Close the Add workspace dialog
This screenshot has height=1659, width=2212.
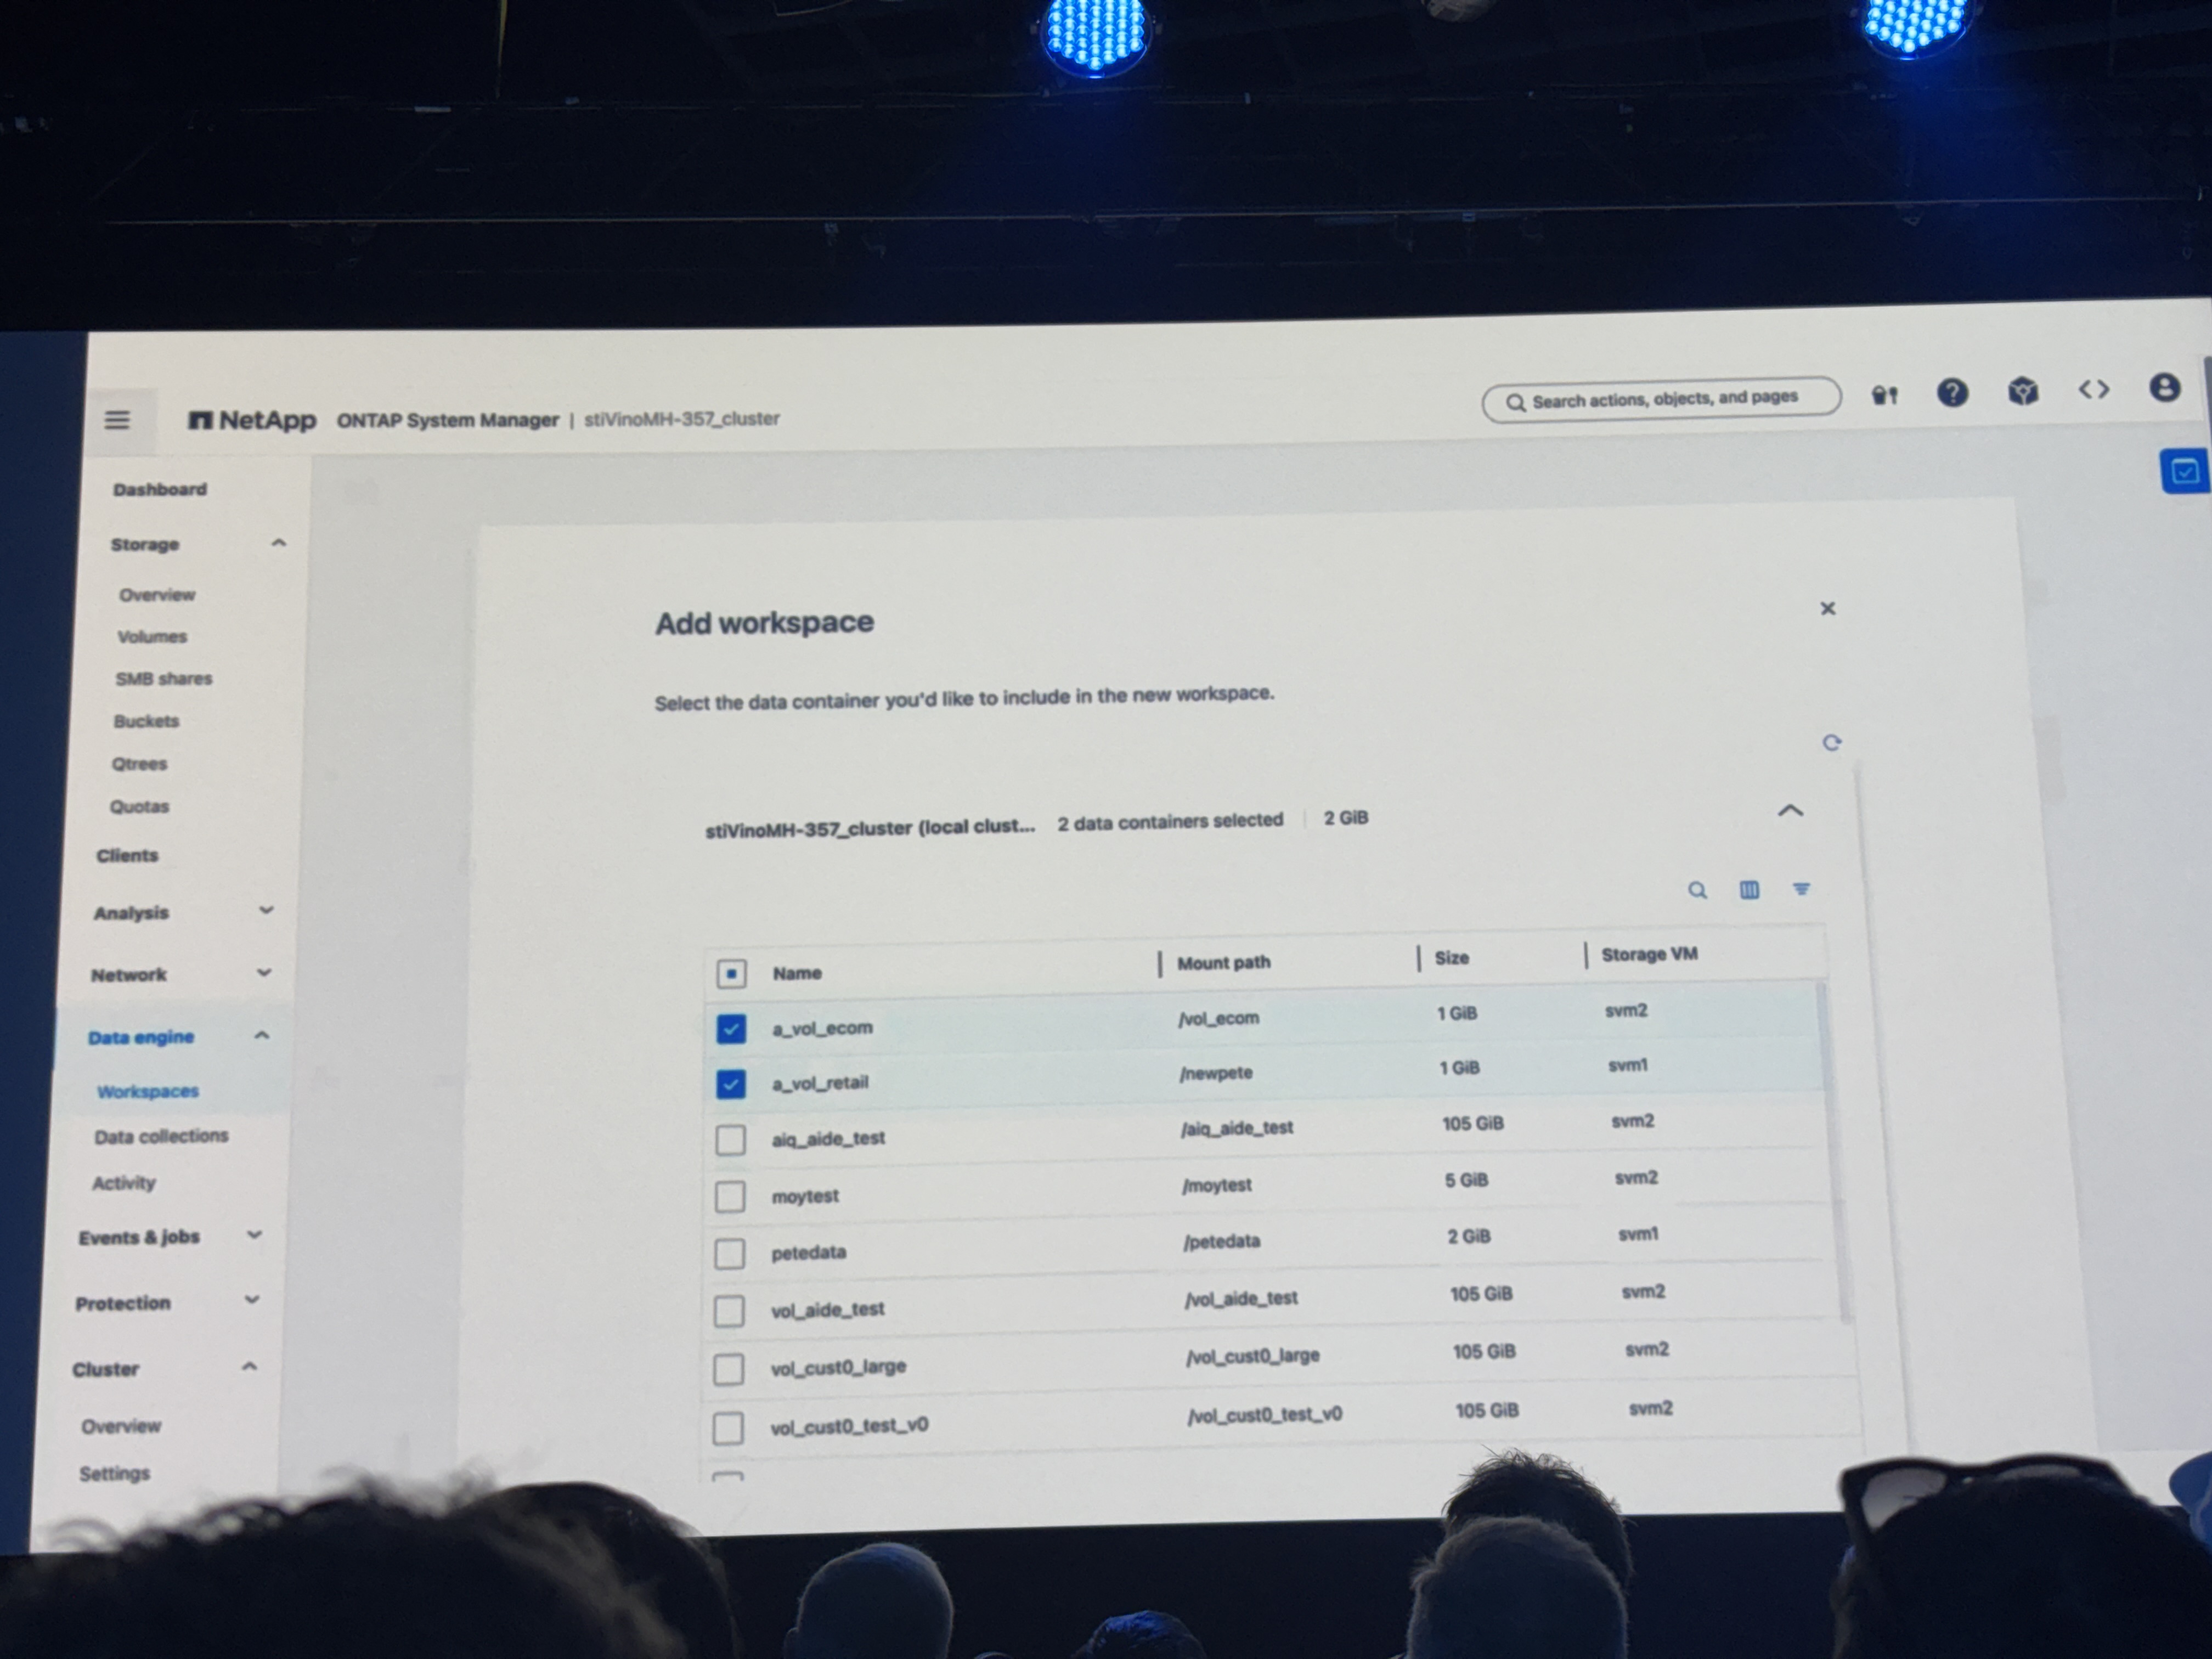tap(1828, 609)
